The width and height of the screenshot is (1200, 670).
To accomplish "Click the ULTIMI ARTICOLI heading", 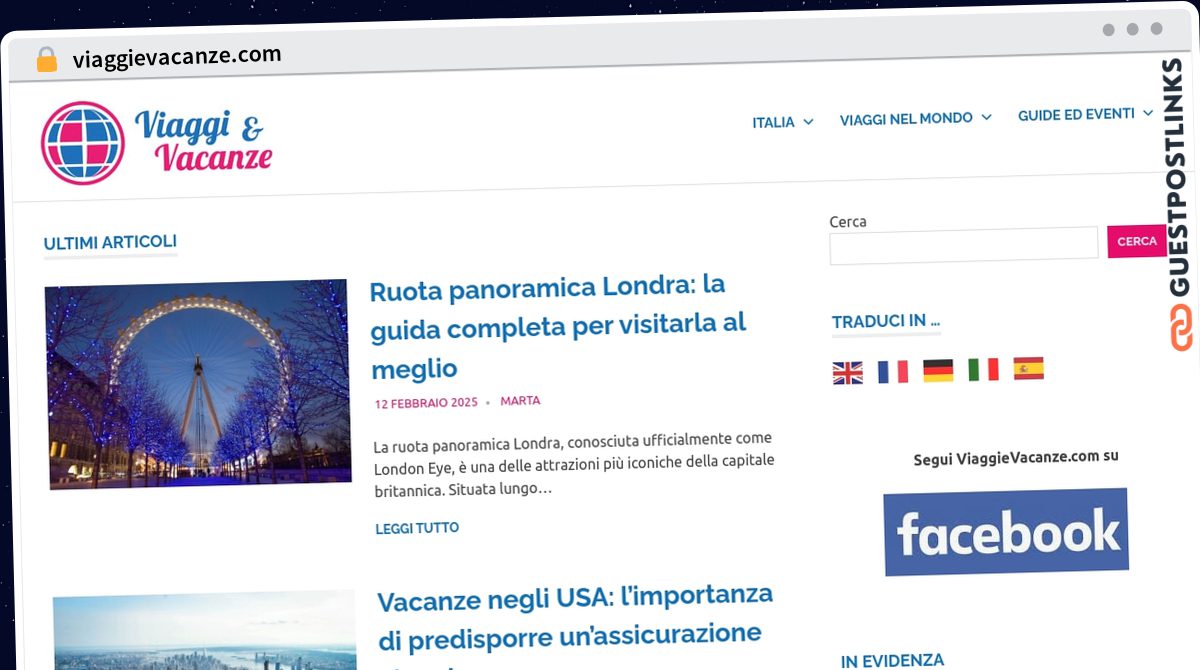I will (x=110, y=242).
